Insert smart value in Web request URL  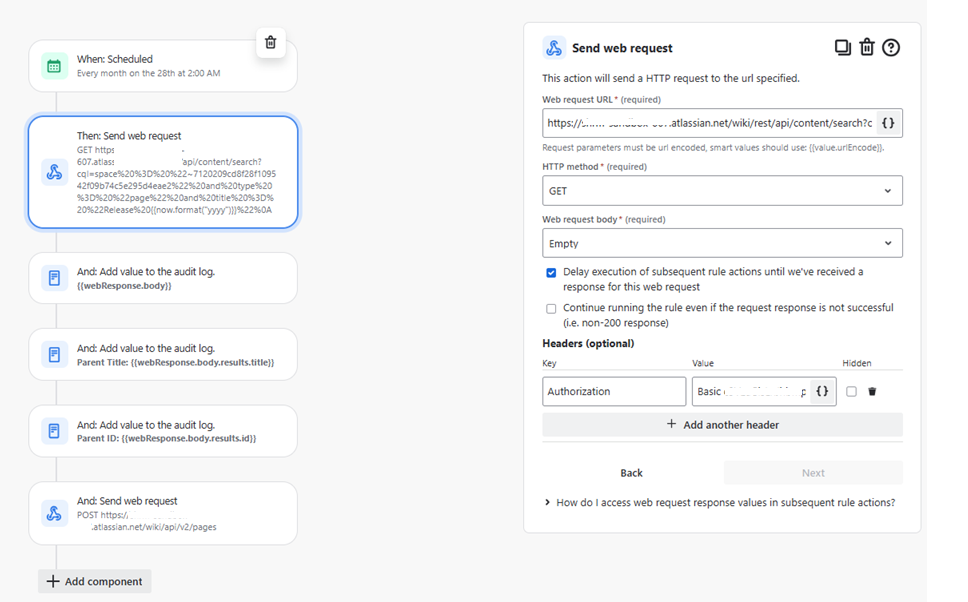pos(888,123)
